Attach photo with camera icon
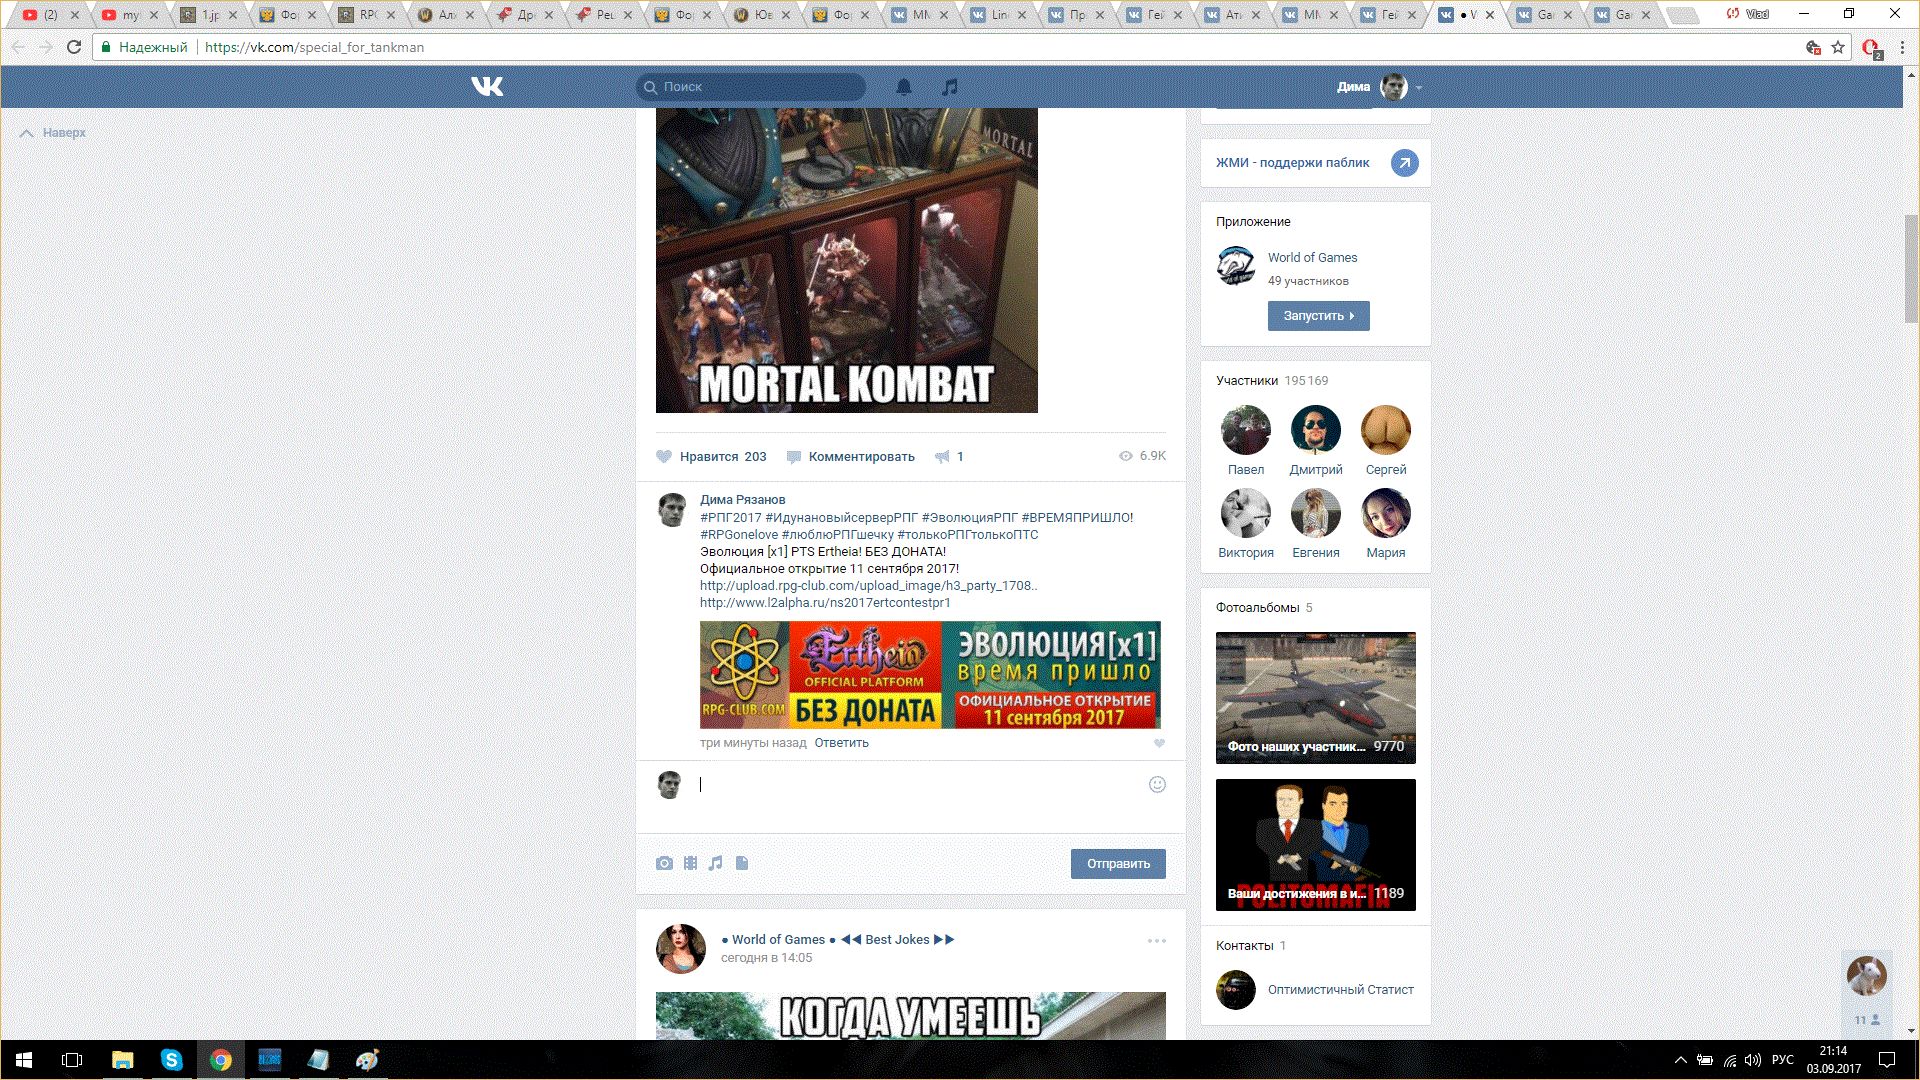1920x1080 pixels. click(664, 863)
